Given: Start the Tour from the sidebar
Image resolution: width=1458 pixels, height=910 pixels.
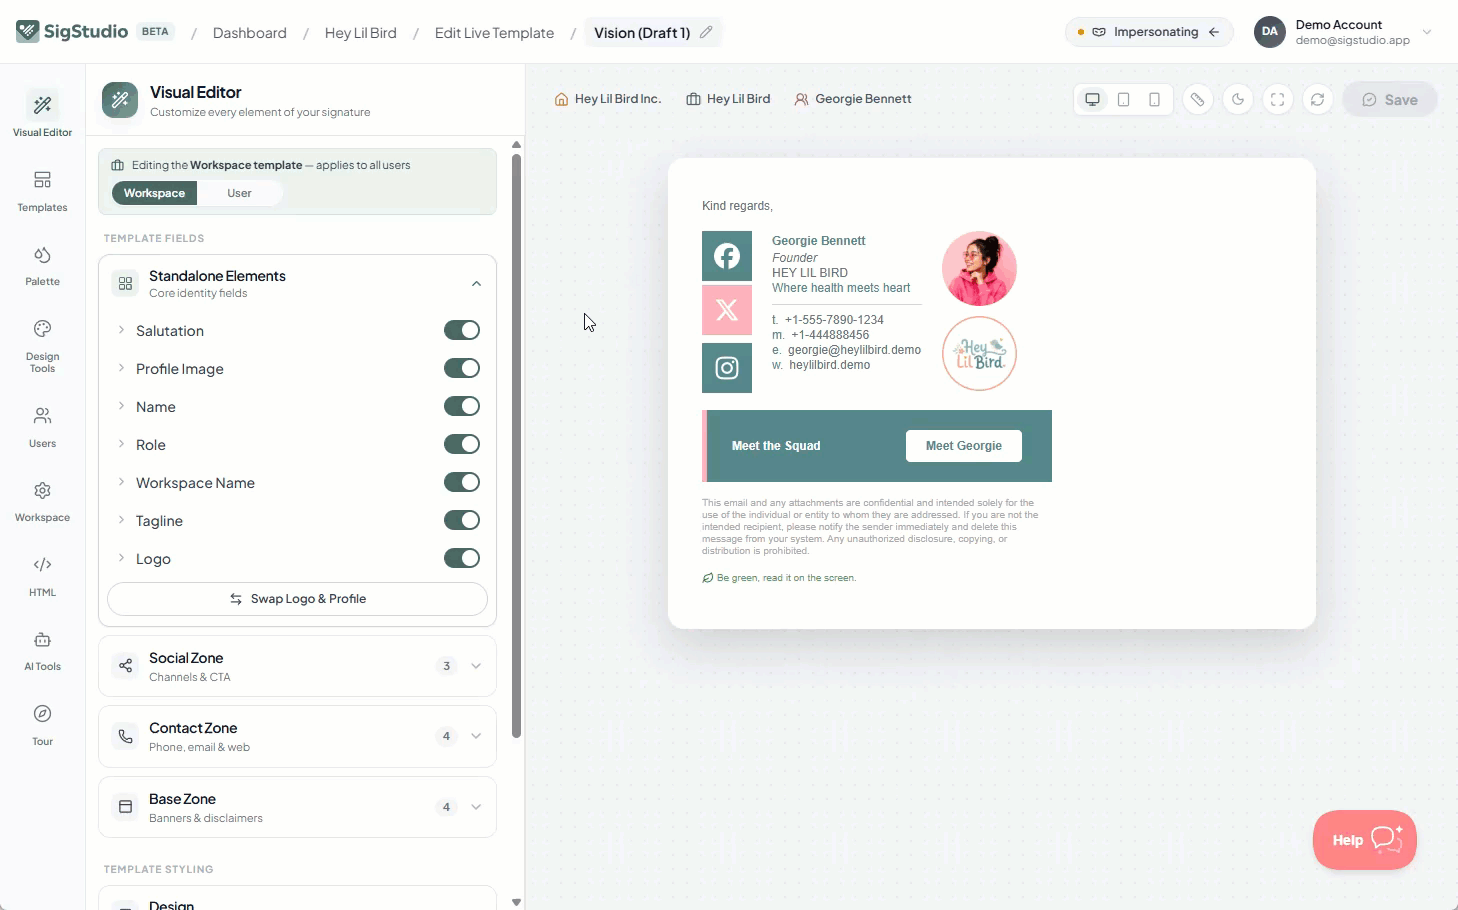Looking at the screenshot, I should pyautogui.click(x=42, y=725).
